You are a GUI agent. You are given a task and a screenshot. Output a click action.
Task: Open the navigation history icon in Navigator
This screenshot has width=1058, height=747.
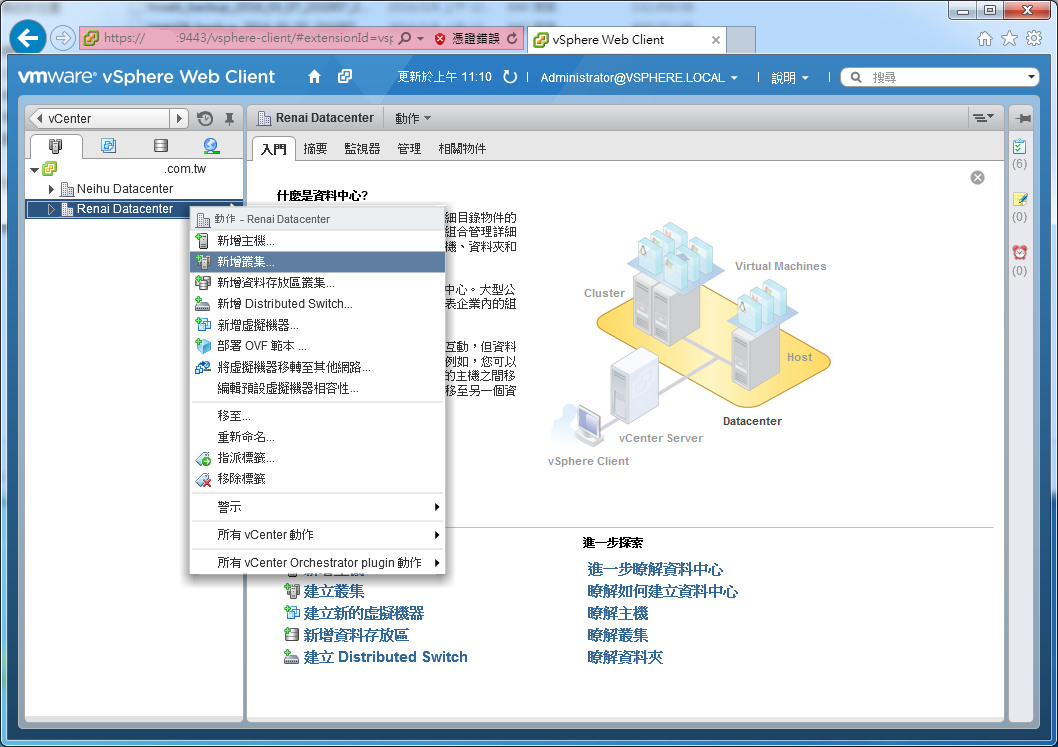coord(205,118)
